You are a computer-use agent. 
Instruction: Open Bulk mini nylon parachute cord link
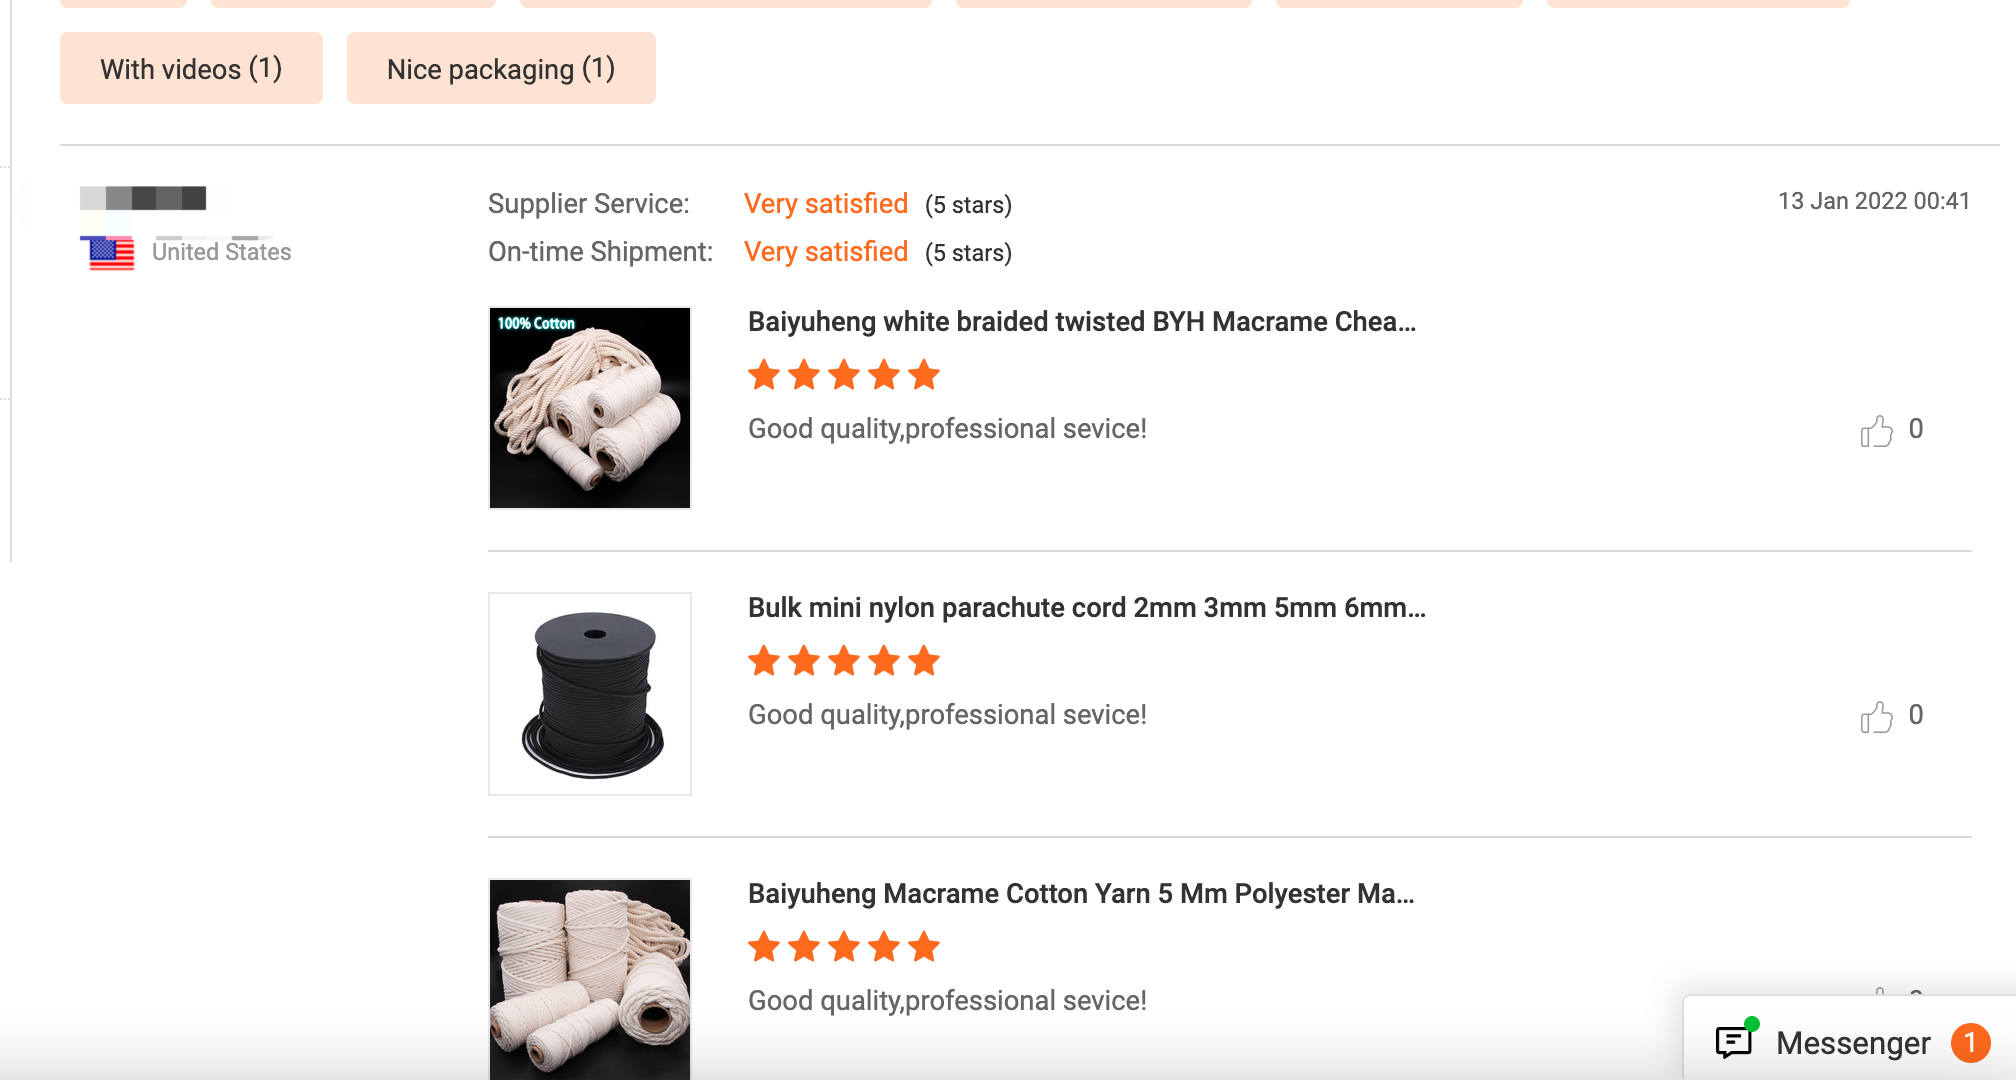pyautogui.click(x=1086, y=608)
